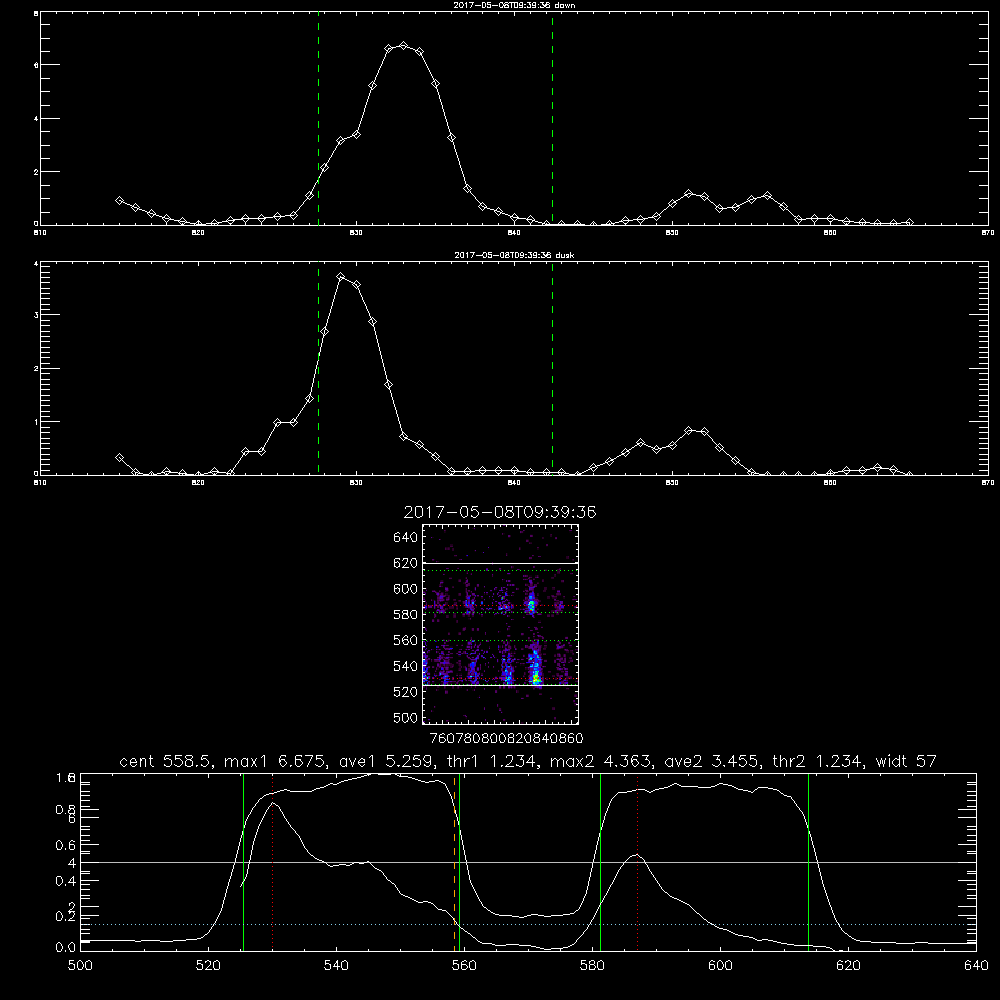Click the right green dashed line in dawn plot
The height and width of the screenshot is (1000, 1000).
tap(552, 119)
